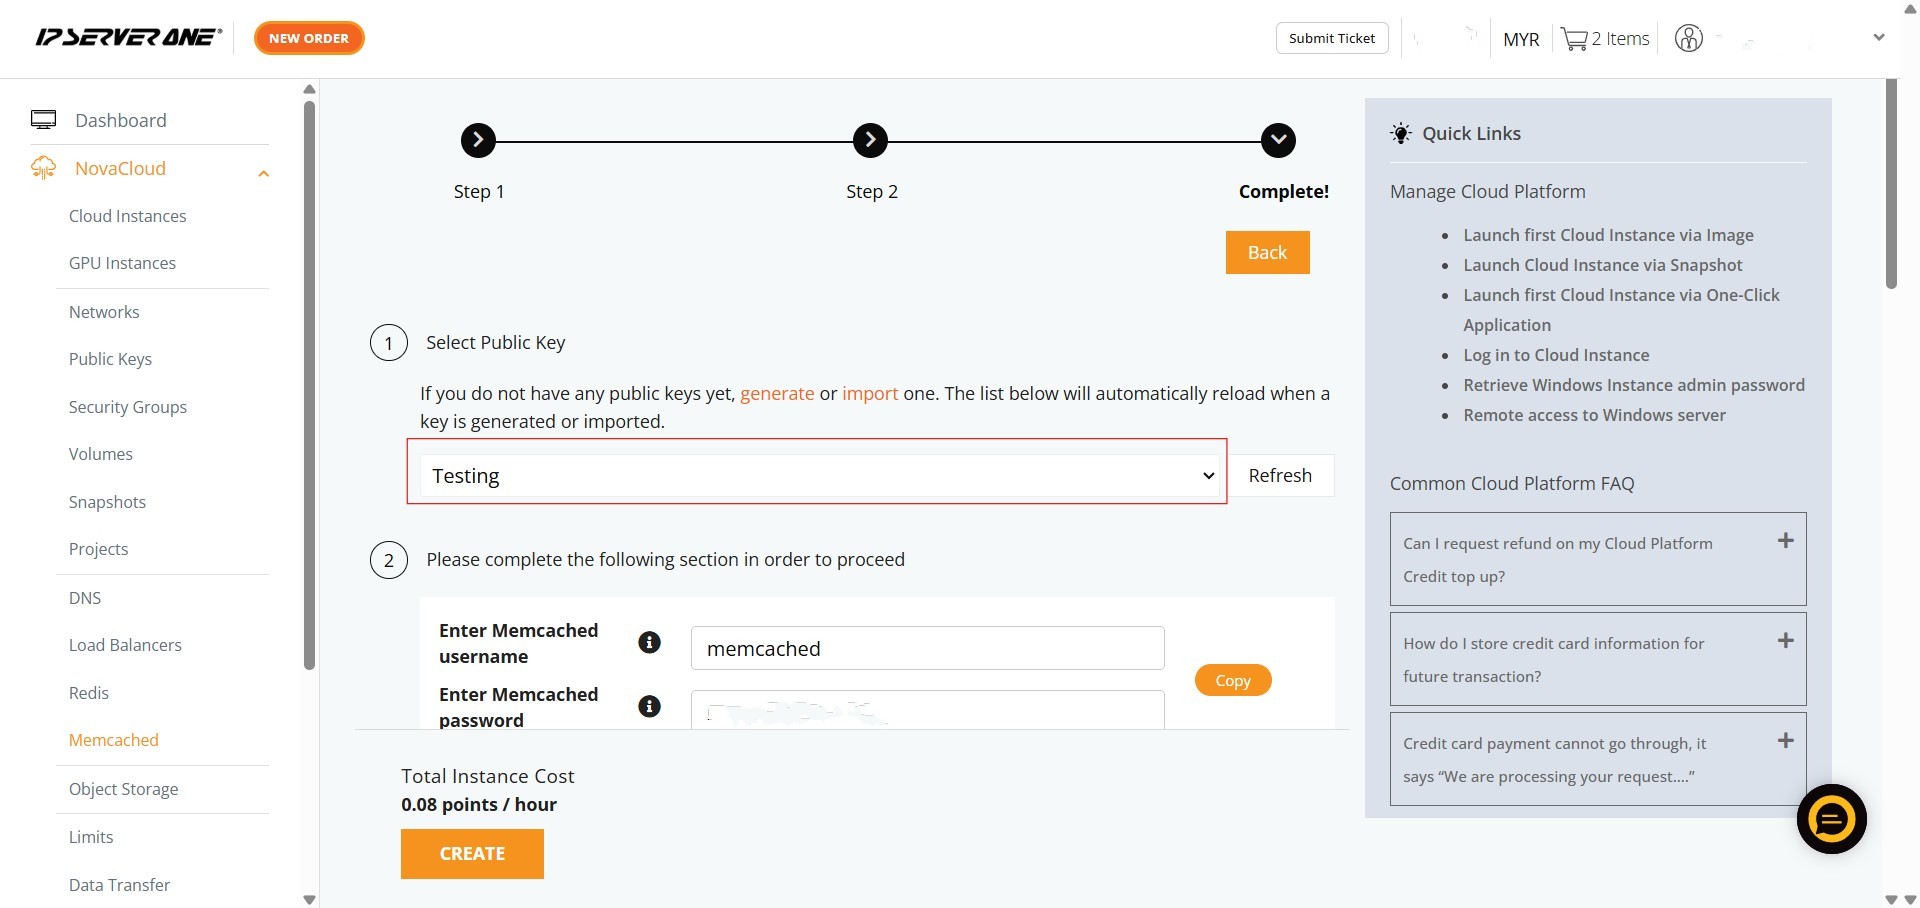Image resolution: width=1920 pixels, height=908 pixels.
Task: Open the live chat bubble
Action: pyautogui.click(x=1831, y=819)
